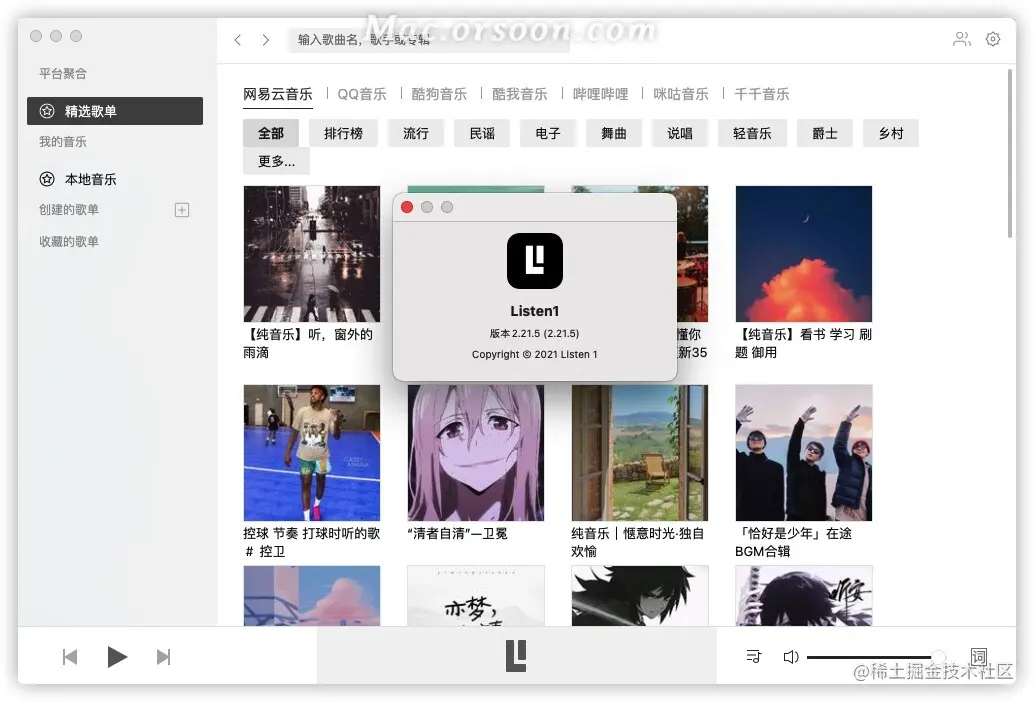Open the pink-haired anime girl playlist cover
The image size is (1034, 702).
click(x=476, y=453)
